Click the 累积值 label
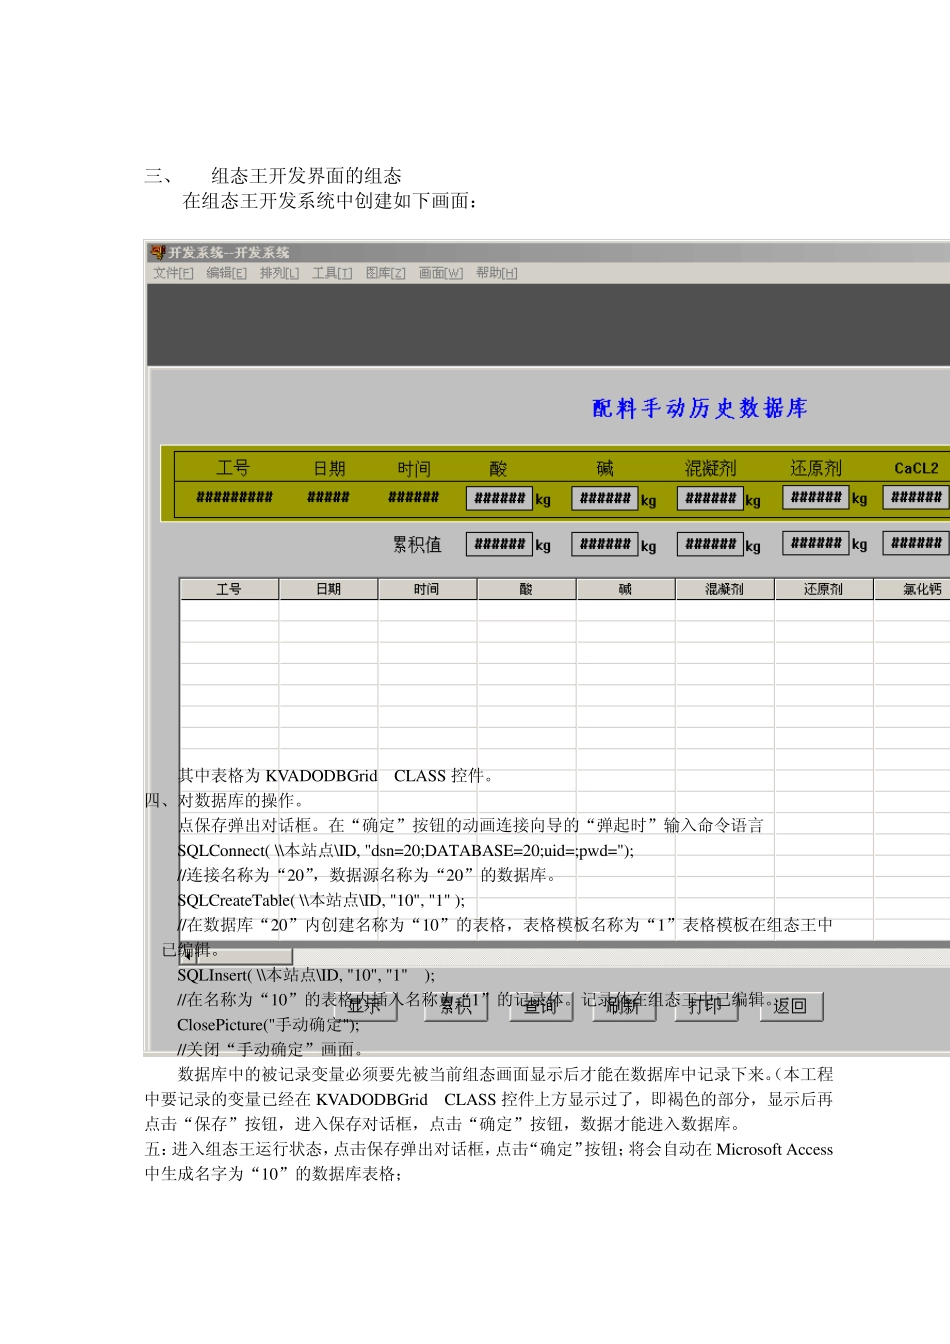The width and height of the screenshot is (950, 1344). tap(417, 544)
